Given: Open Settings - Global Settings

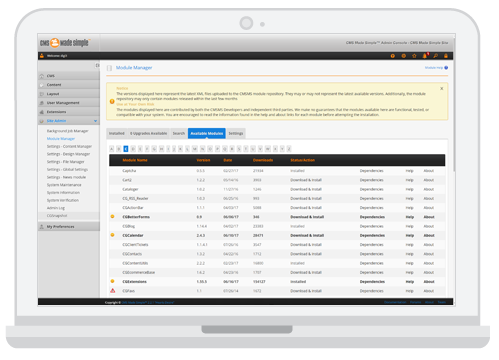Looking at the screenshot, I should pyautogui.click(x=67, y=169).
